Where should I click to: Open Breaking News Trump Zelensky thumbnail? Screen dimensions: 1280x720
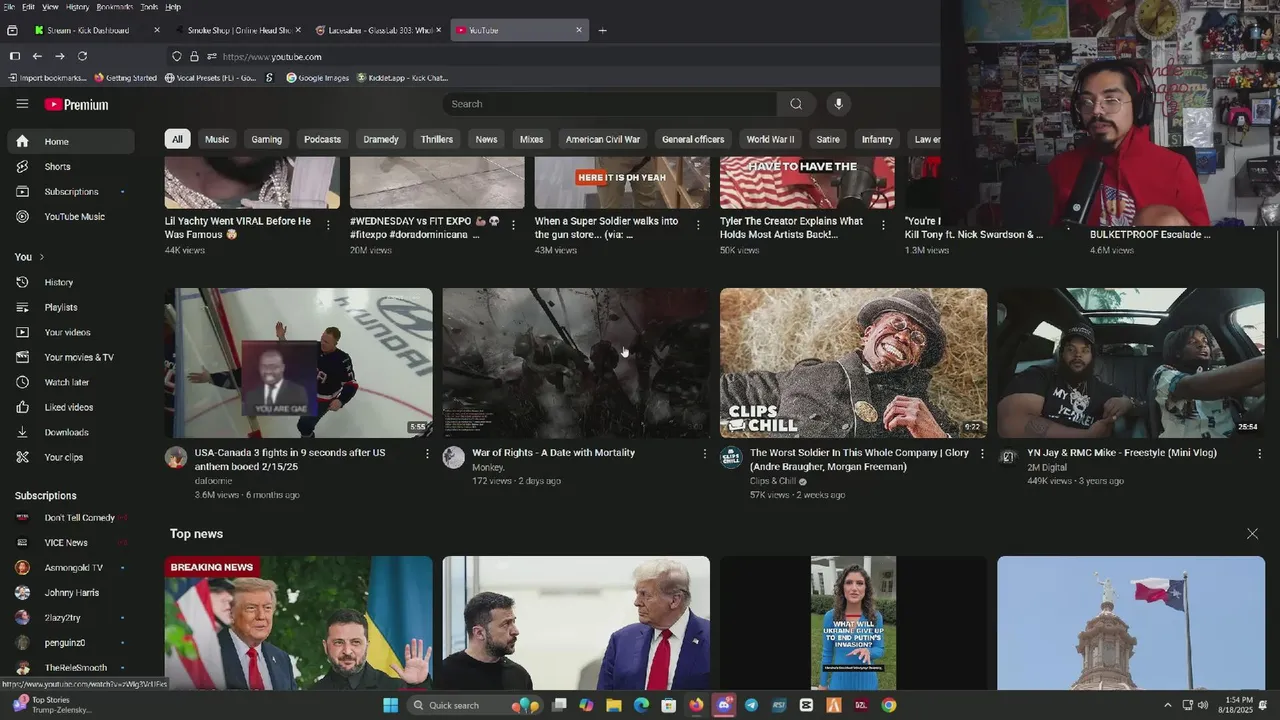pyautogui.click(x=299, y=623)
